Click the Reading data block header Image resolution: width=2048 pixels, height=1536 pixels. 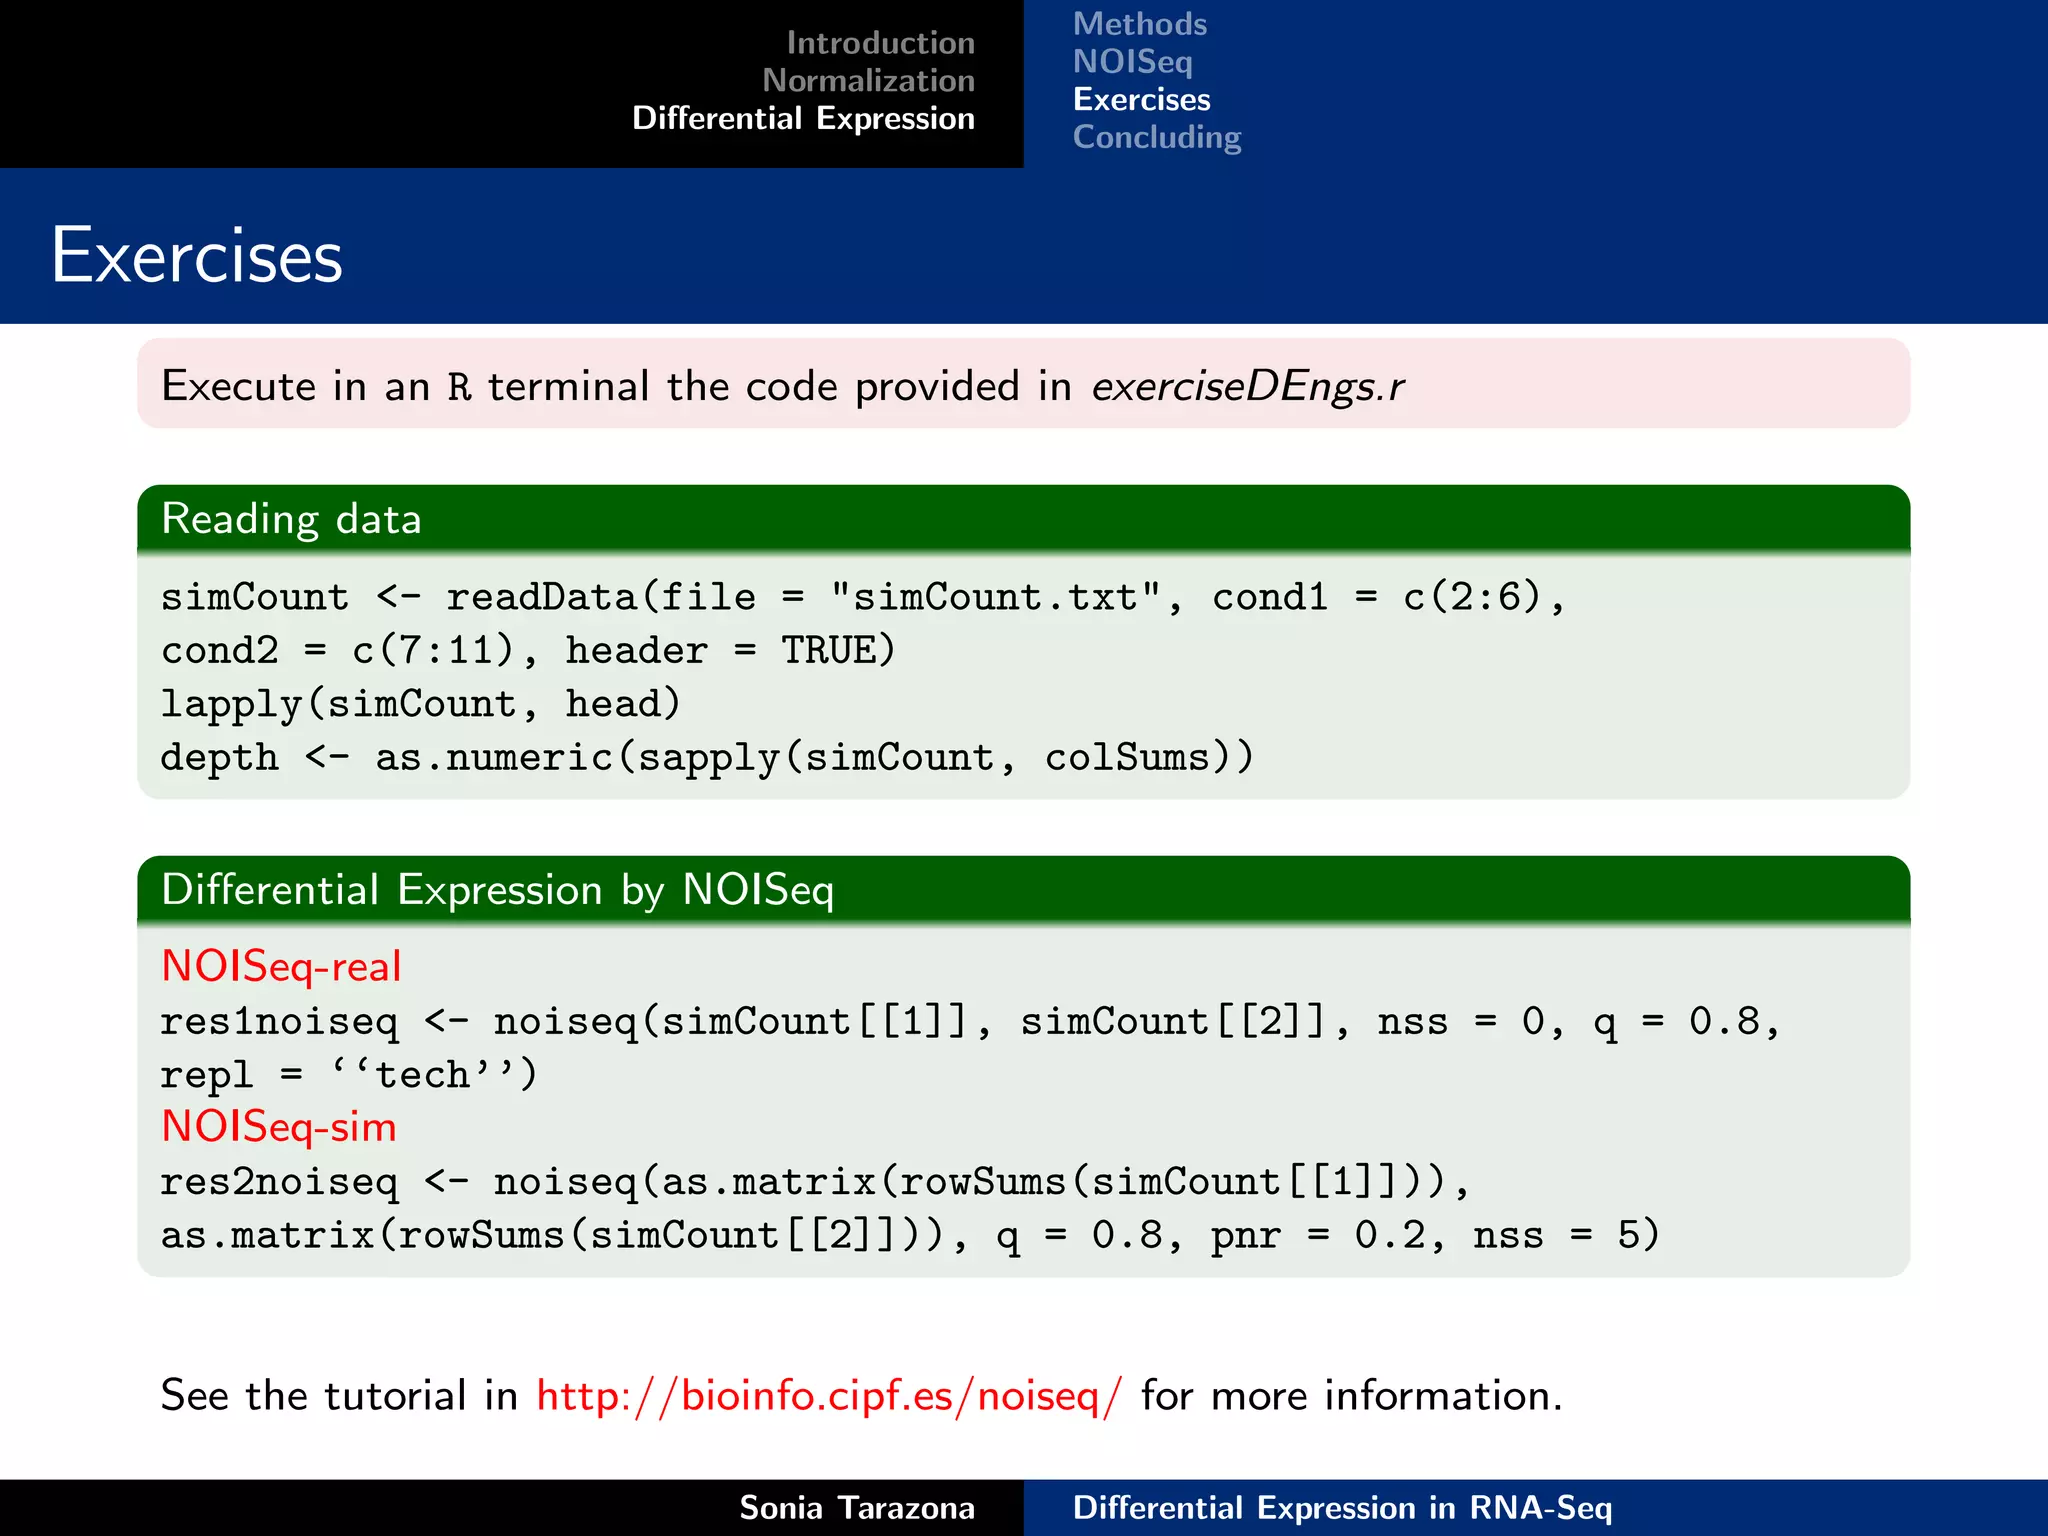pyautogui.click(x=1023, y=519)
